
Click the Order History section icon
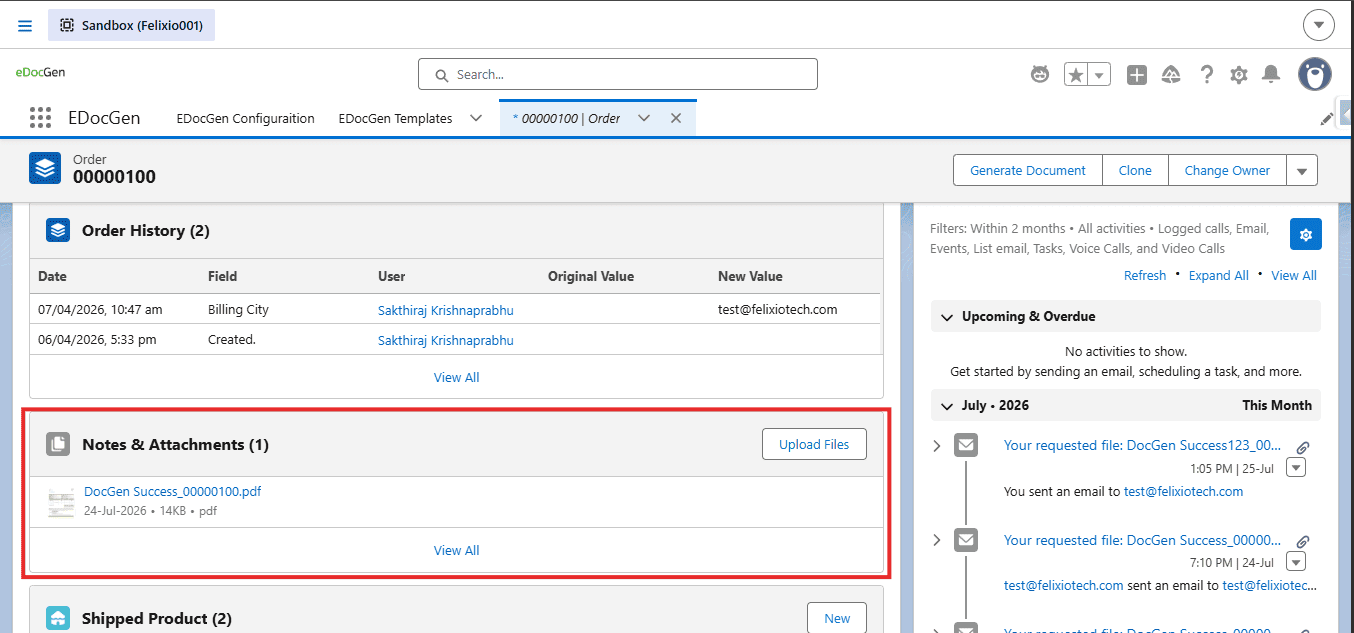[58, 230]
